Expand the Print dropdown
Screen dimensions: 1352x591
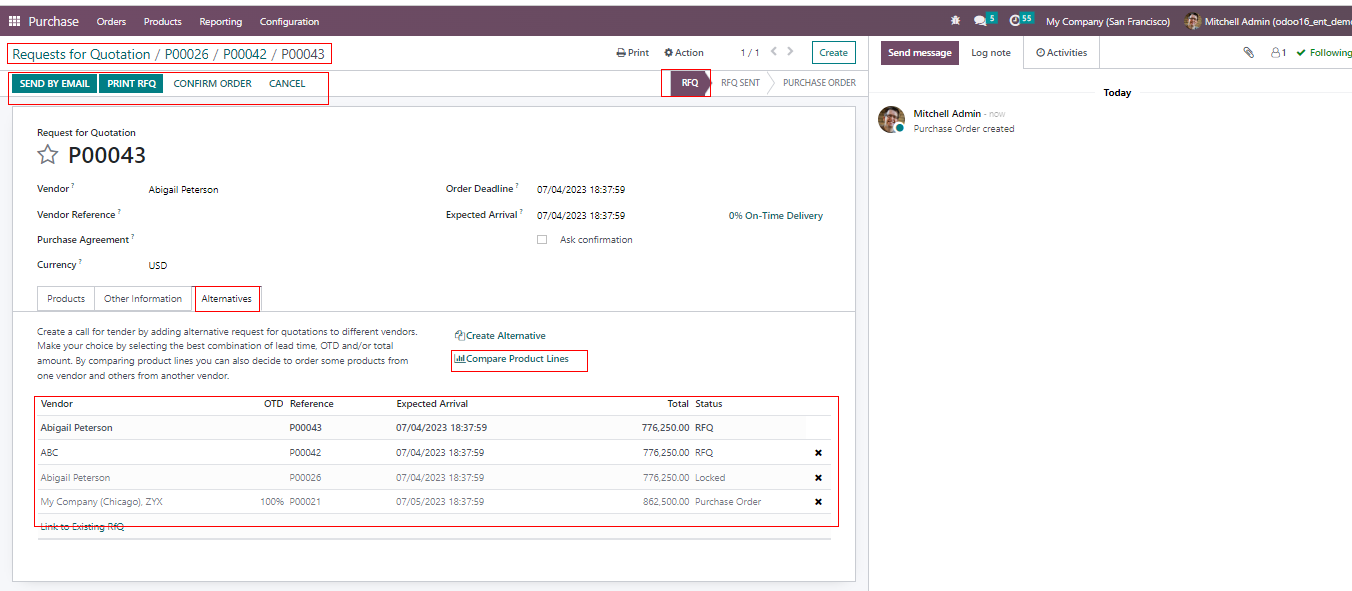(x=633, y=53)
